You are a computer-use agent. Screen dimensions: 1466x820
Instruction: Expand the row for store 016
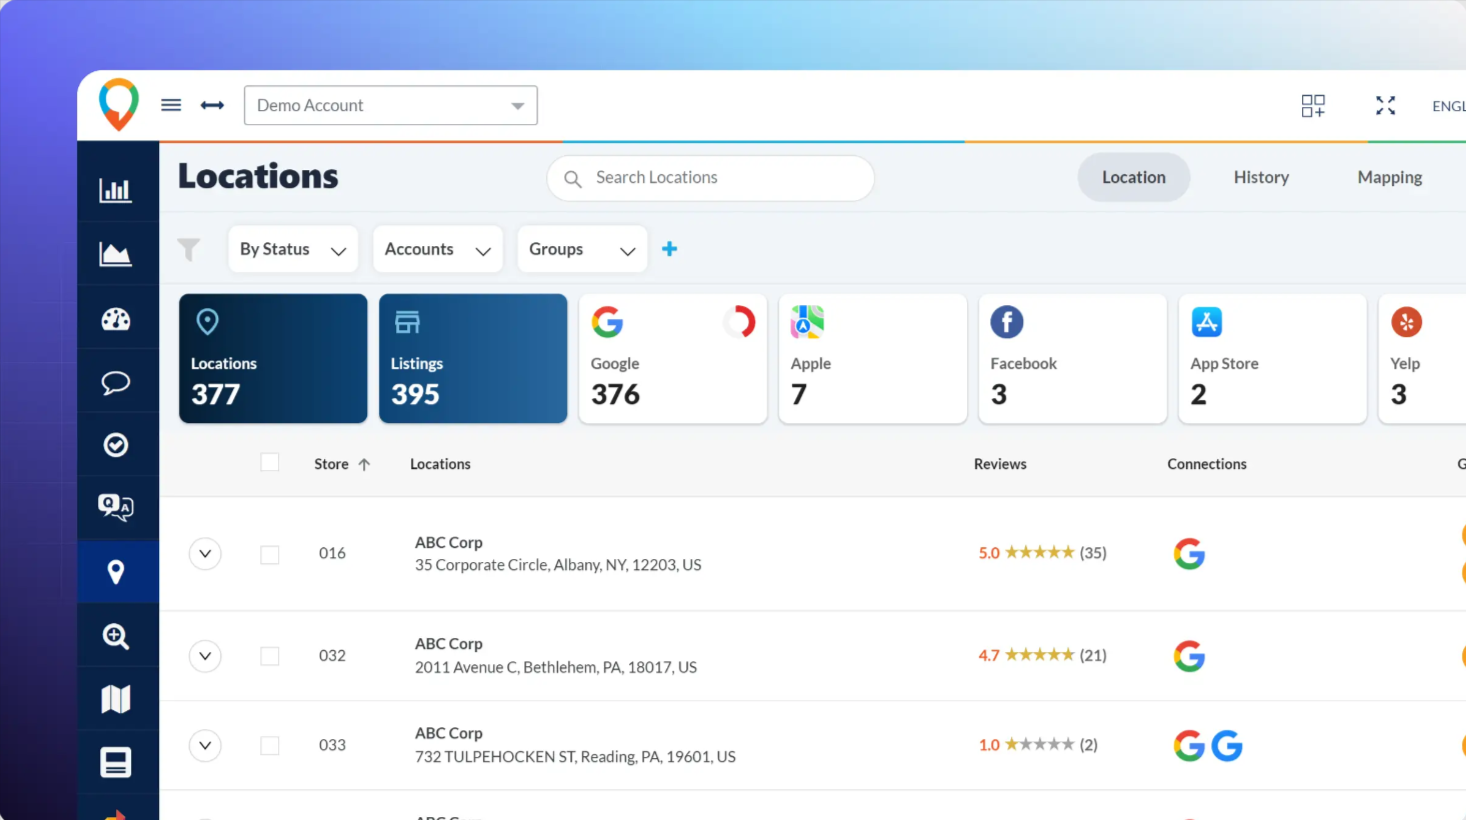point(205,554)
